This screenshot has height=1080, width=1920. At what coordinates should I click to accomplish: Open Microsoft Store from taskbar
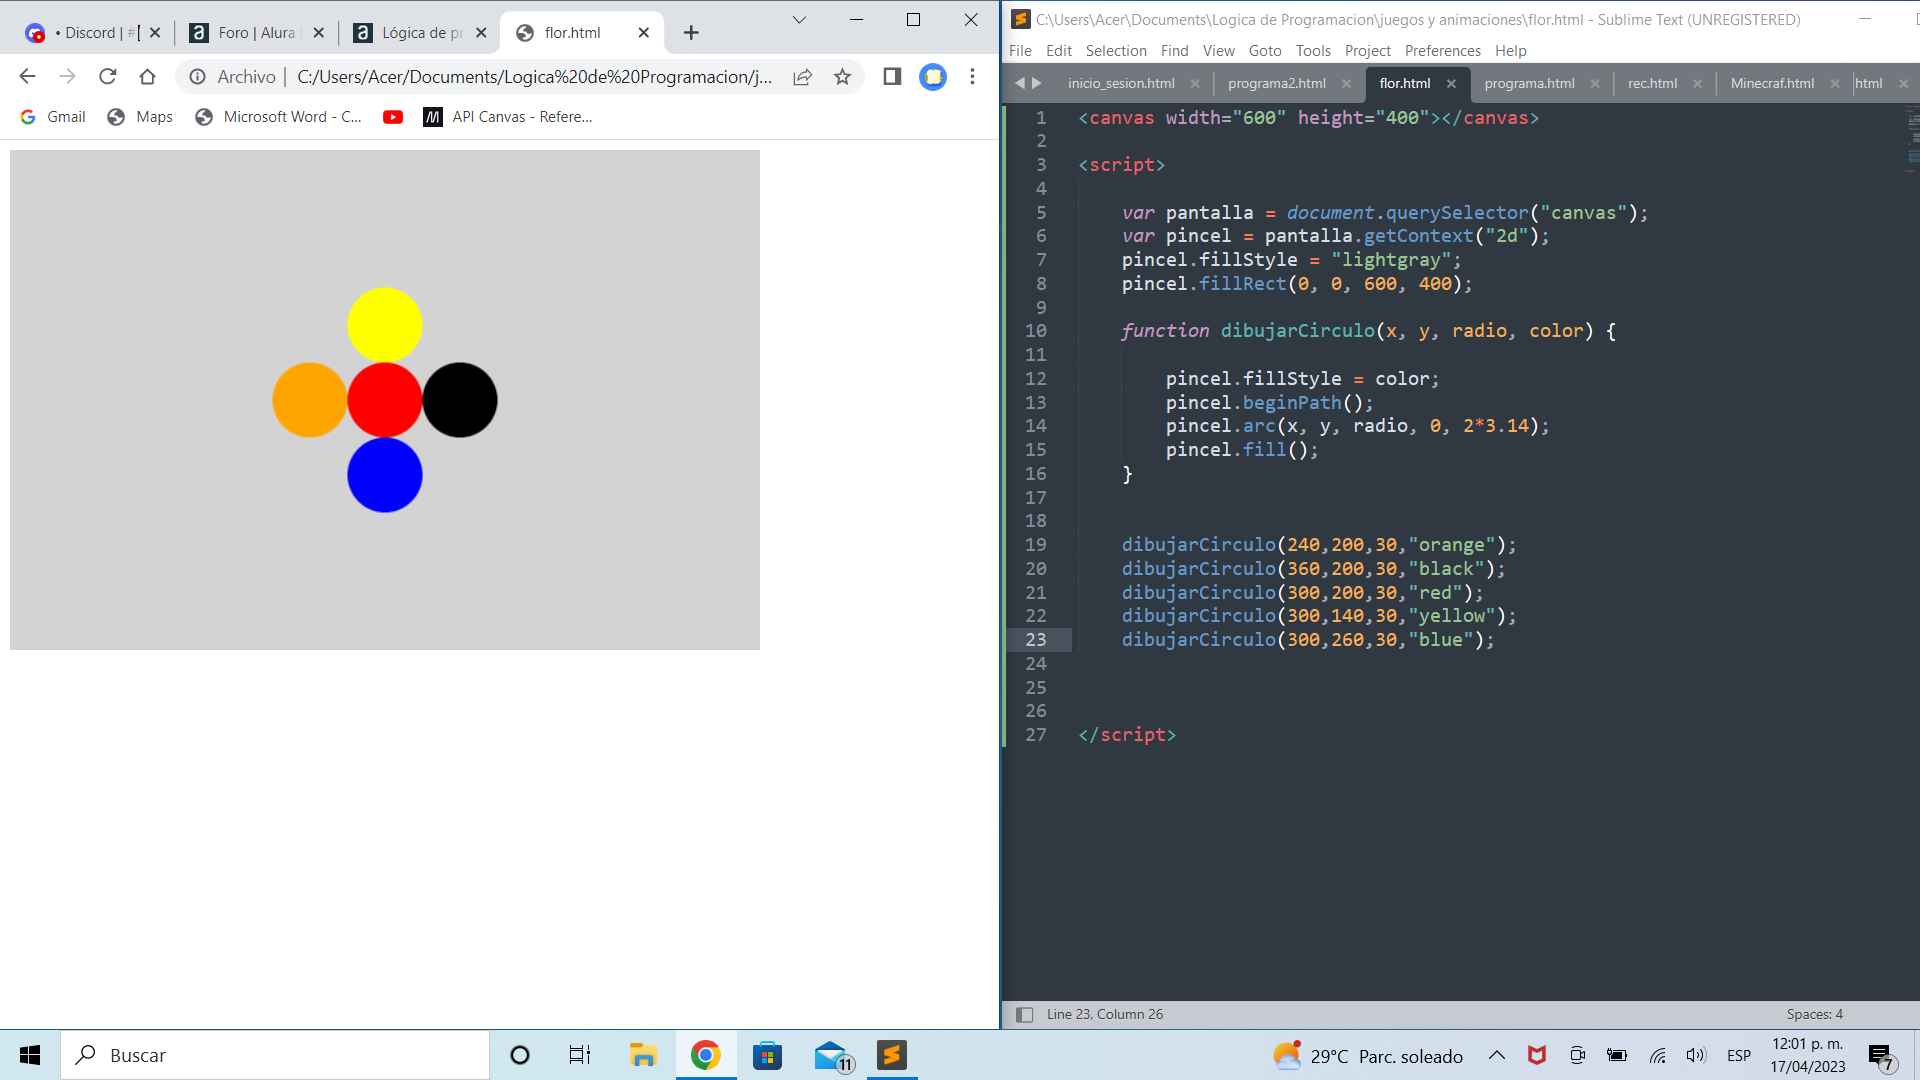[x=767, y=1055]
